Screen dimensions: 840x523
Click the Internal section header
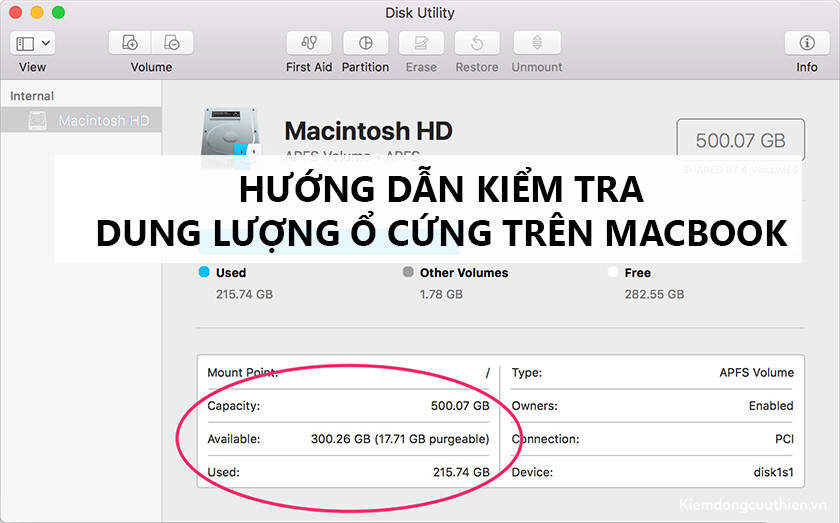pyautogui.click(x=32, y=96)
